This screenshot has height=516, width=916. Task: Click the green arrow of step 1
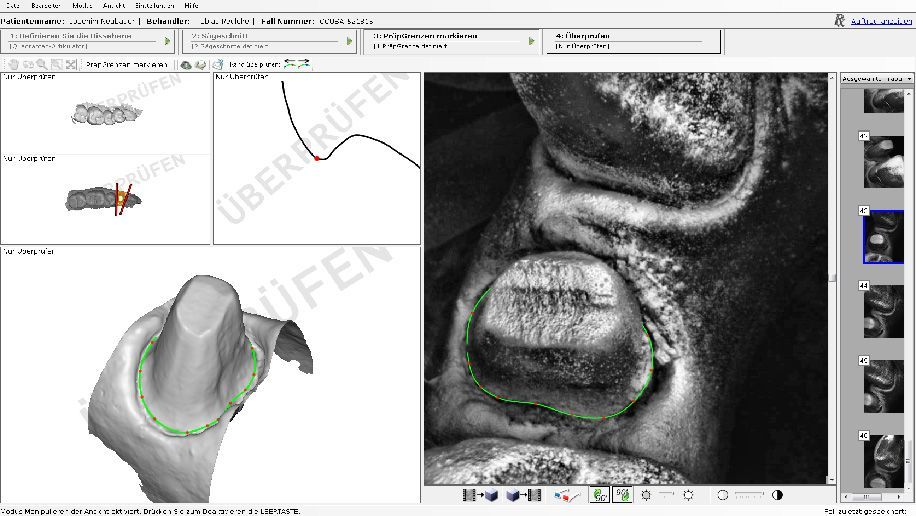coord(168,41)
